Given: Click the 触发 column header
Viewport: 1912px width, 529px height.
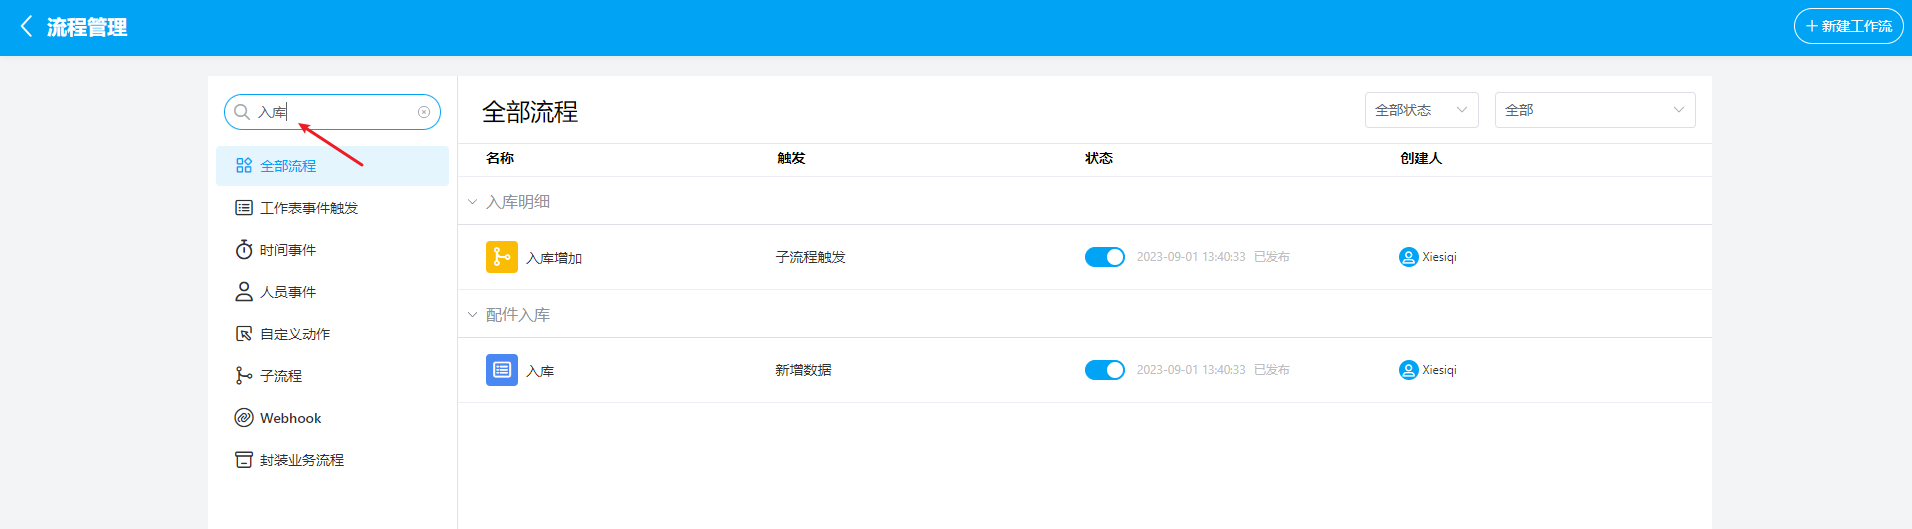Looking at the screenshot, I should 791,158.
